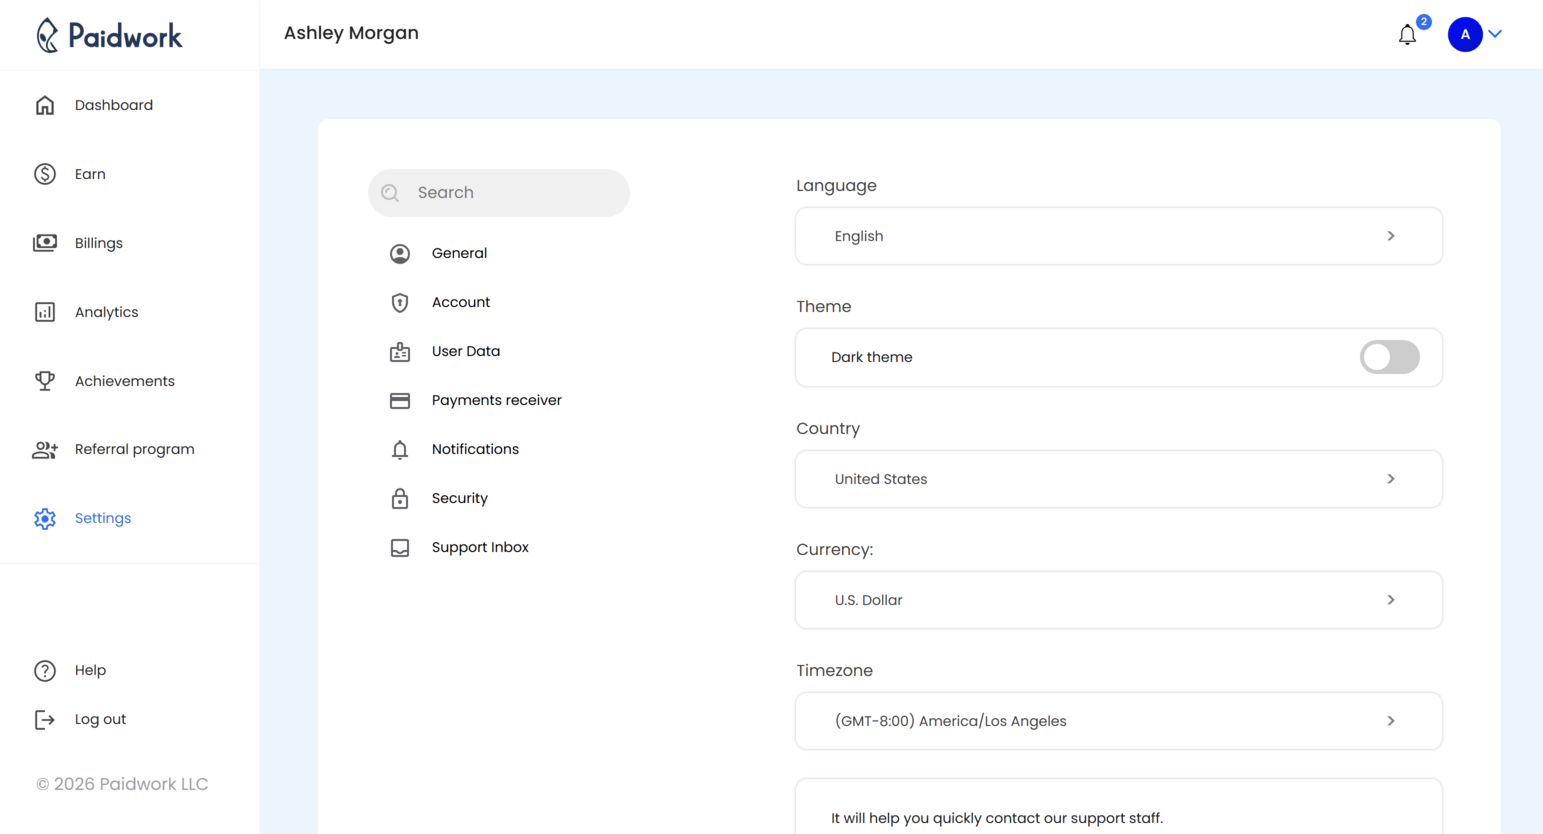
Task: Click the notifications bell icon
Action: [1407, 34]
